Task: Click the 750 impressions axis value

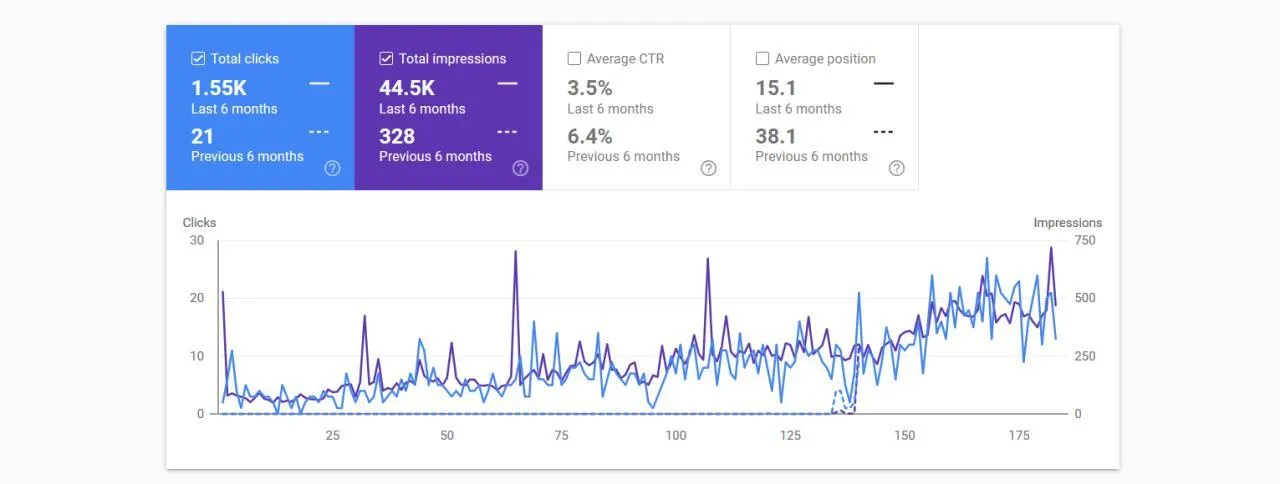Action: point(1085,240)
